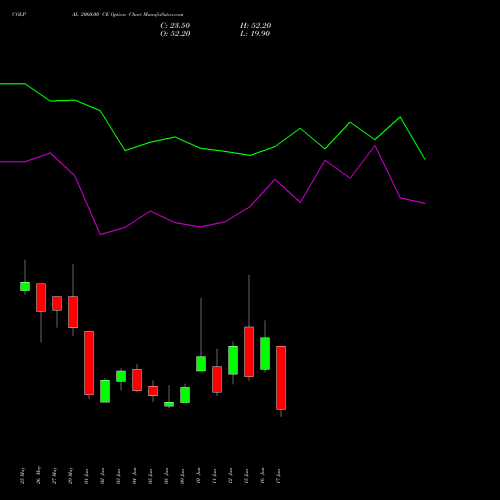
Task: Click the '05 Jun' date axis label
Action: (x=150, y=476)
